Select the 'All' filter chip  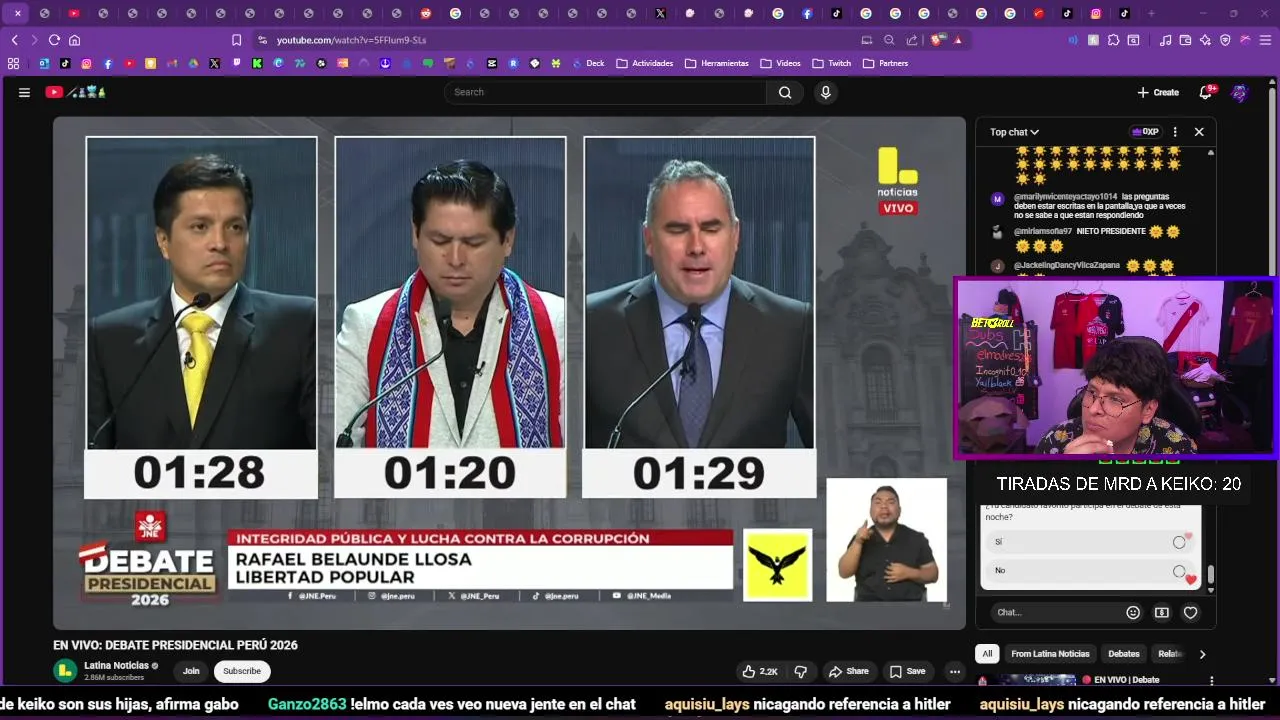(x=987, y=654)
